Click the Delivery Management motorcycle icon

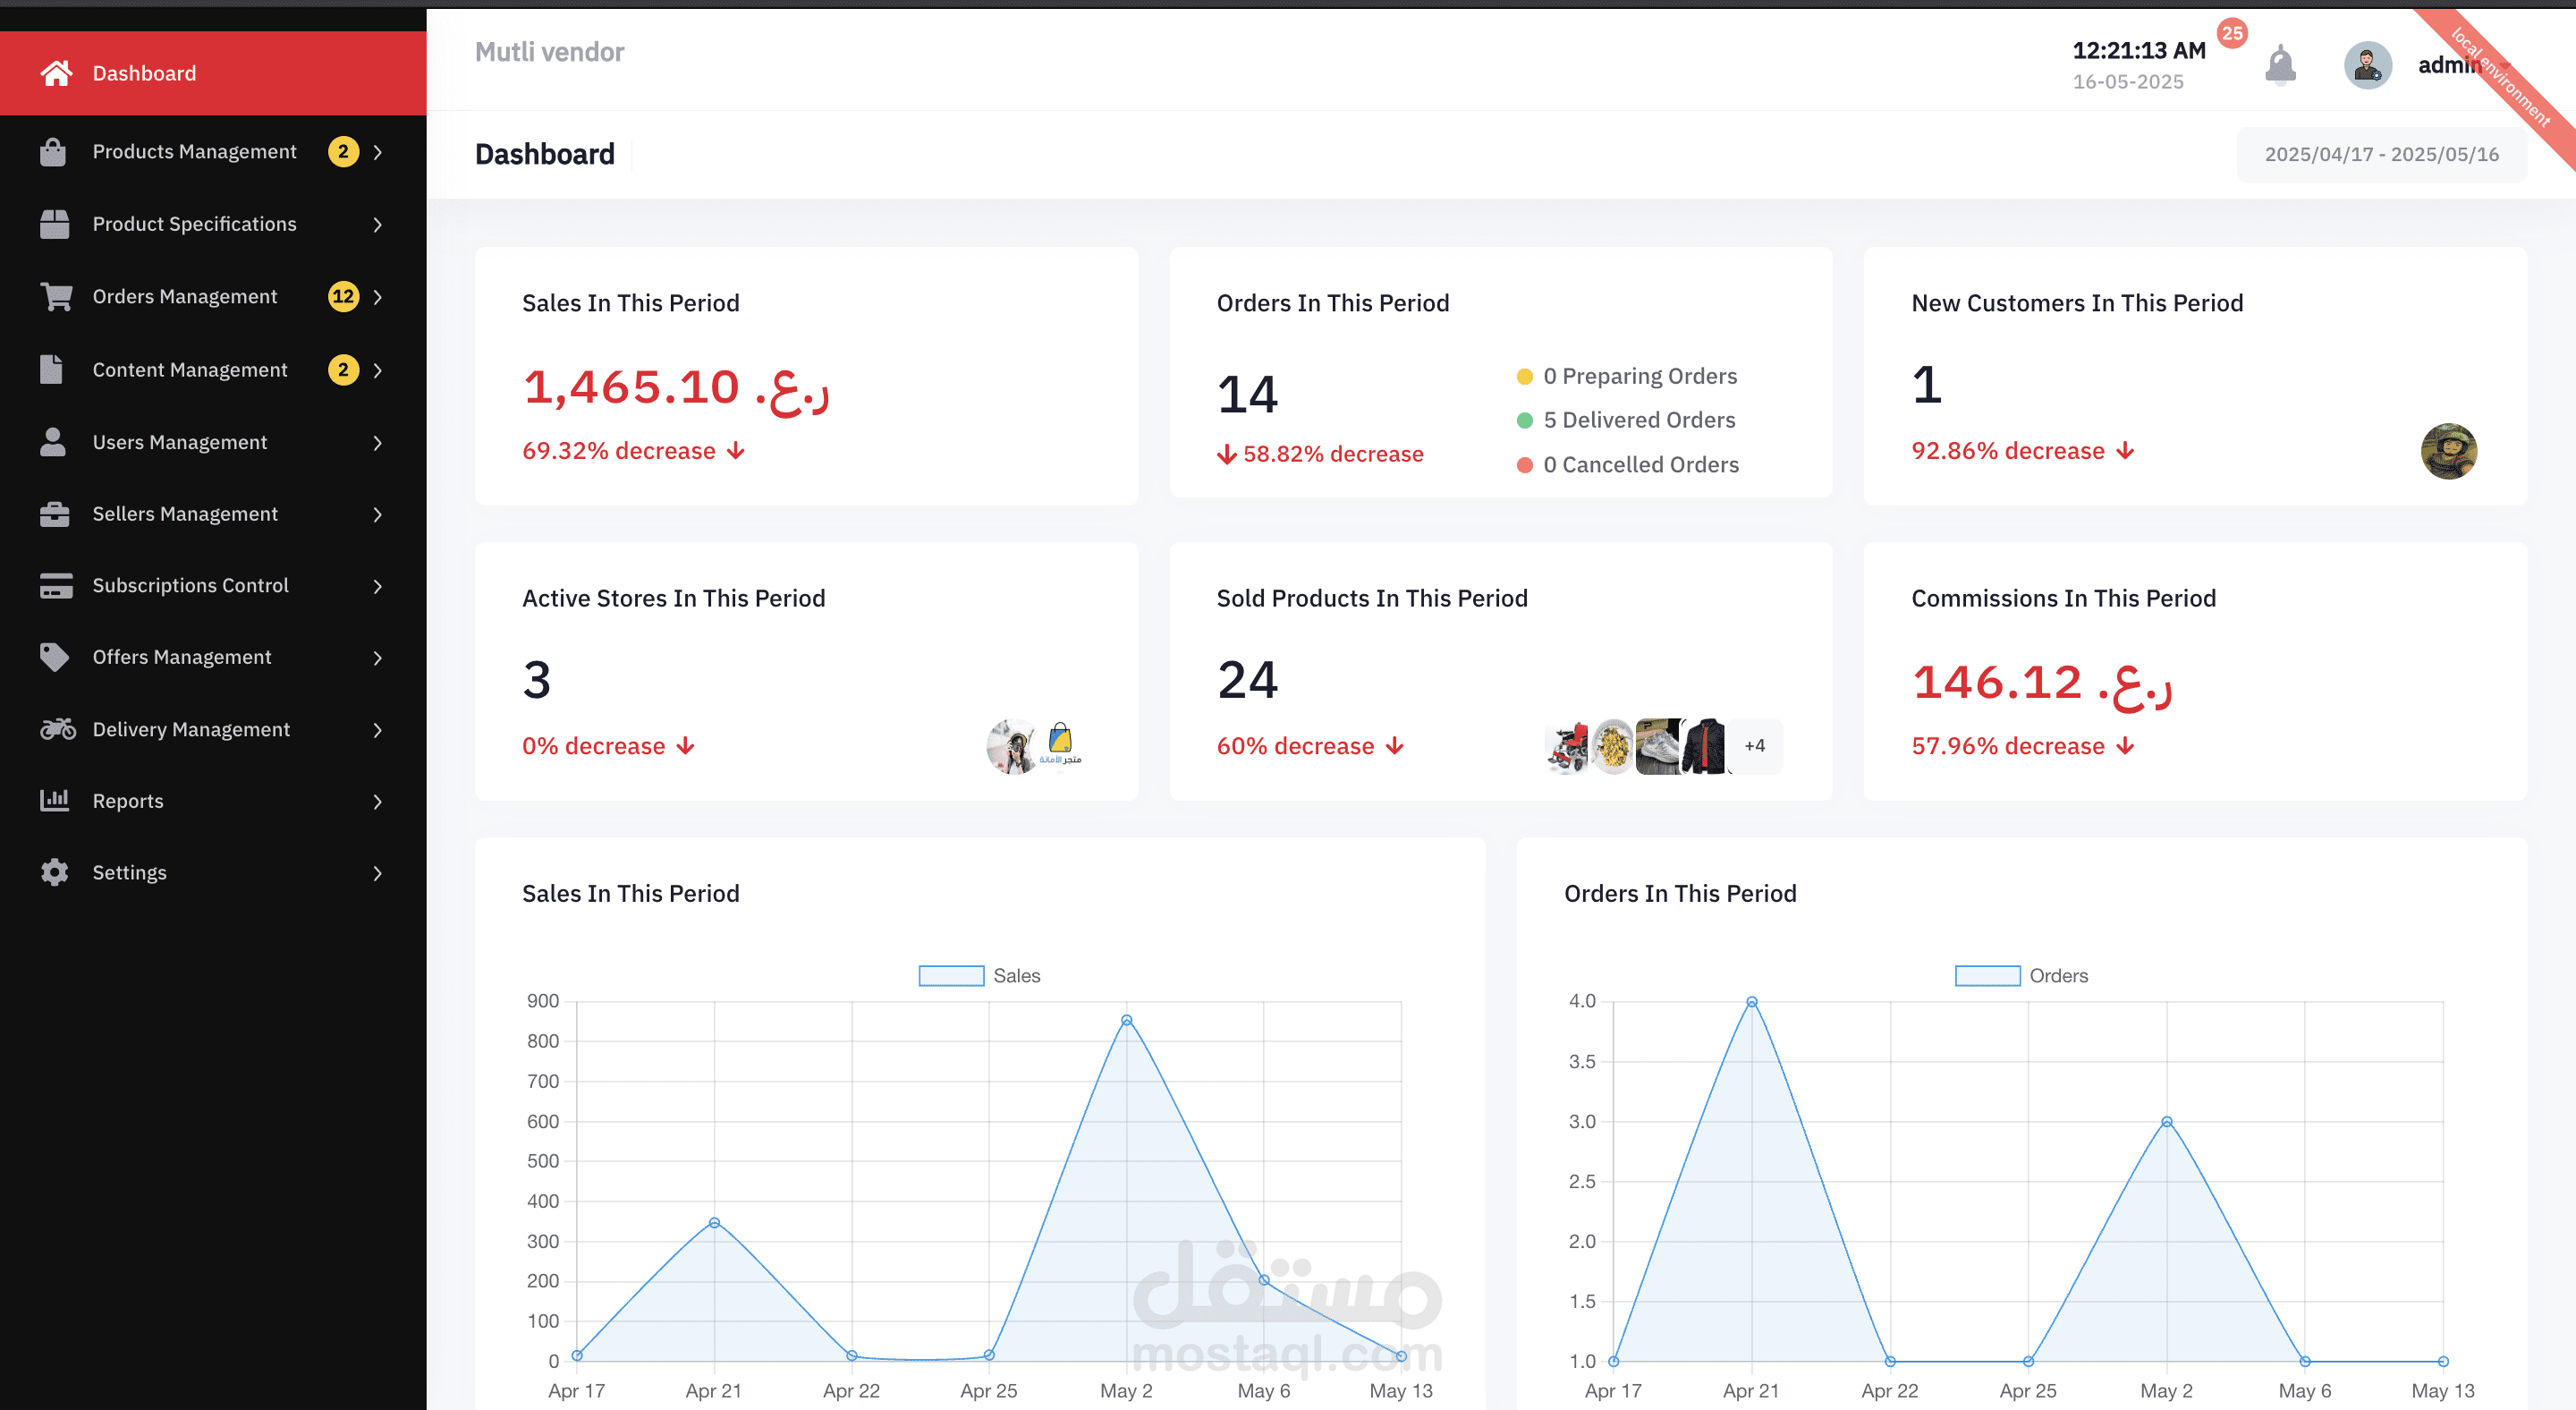click(57, 729)
